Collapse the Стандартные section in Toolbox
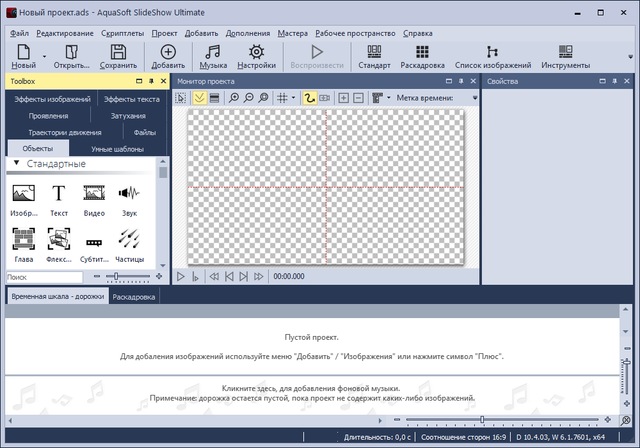 click(17, 164)
